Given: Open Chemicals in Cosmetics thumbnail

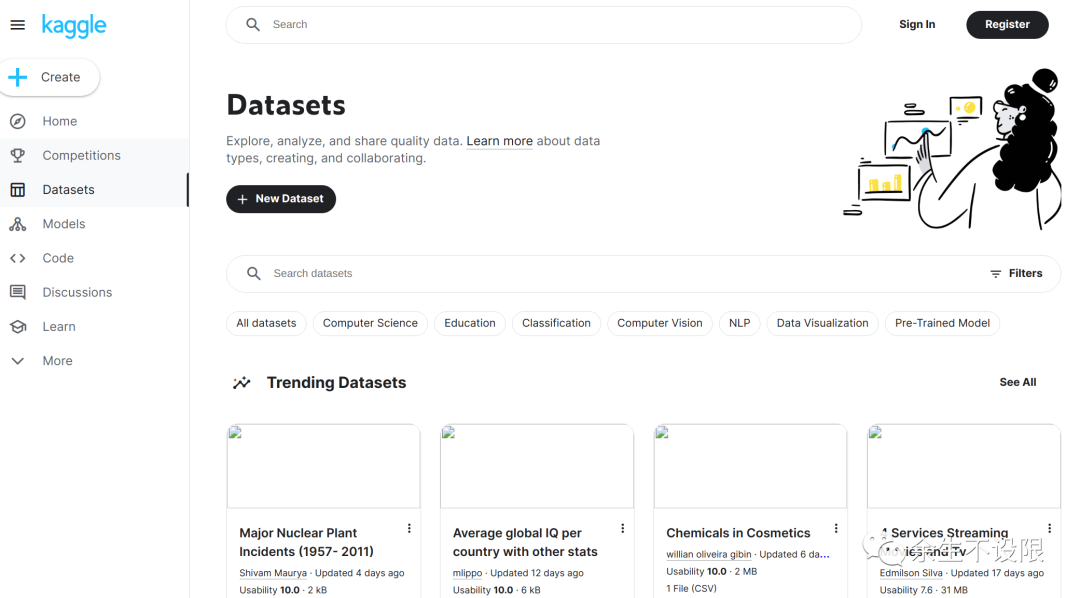Looking at the screenshot, I should click(750, 466).
